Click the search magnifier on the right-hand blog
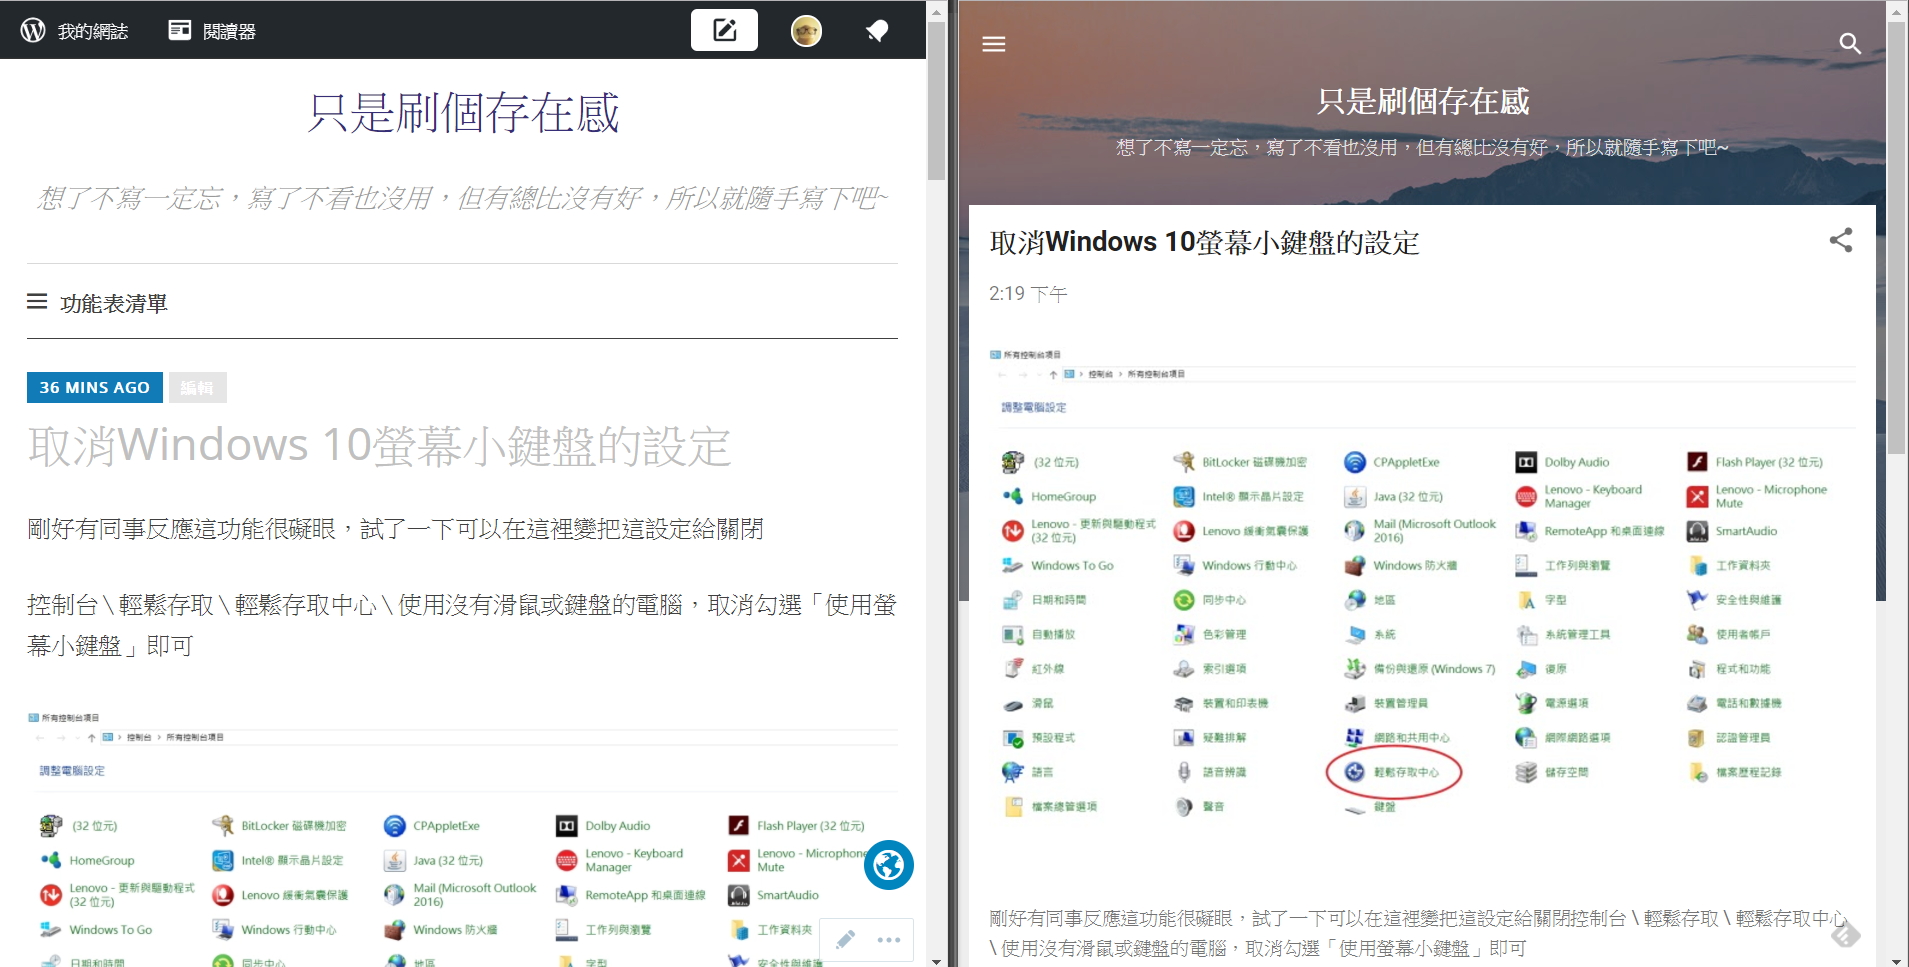Image resolution: width=1909 pixels, height=967 pixels. [1850, 44]
